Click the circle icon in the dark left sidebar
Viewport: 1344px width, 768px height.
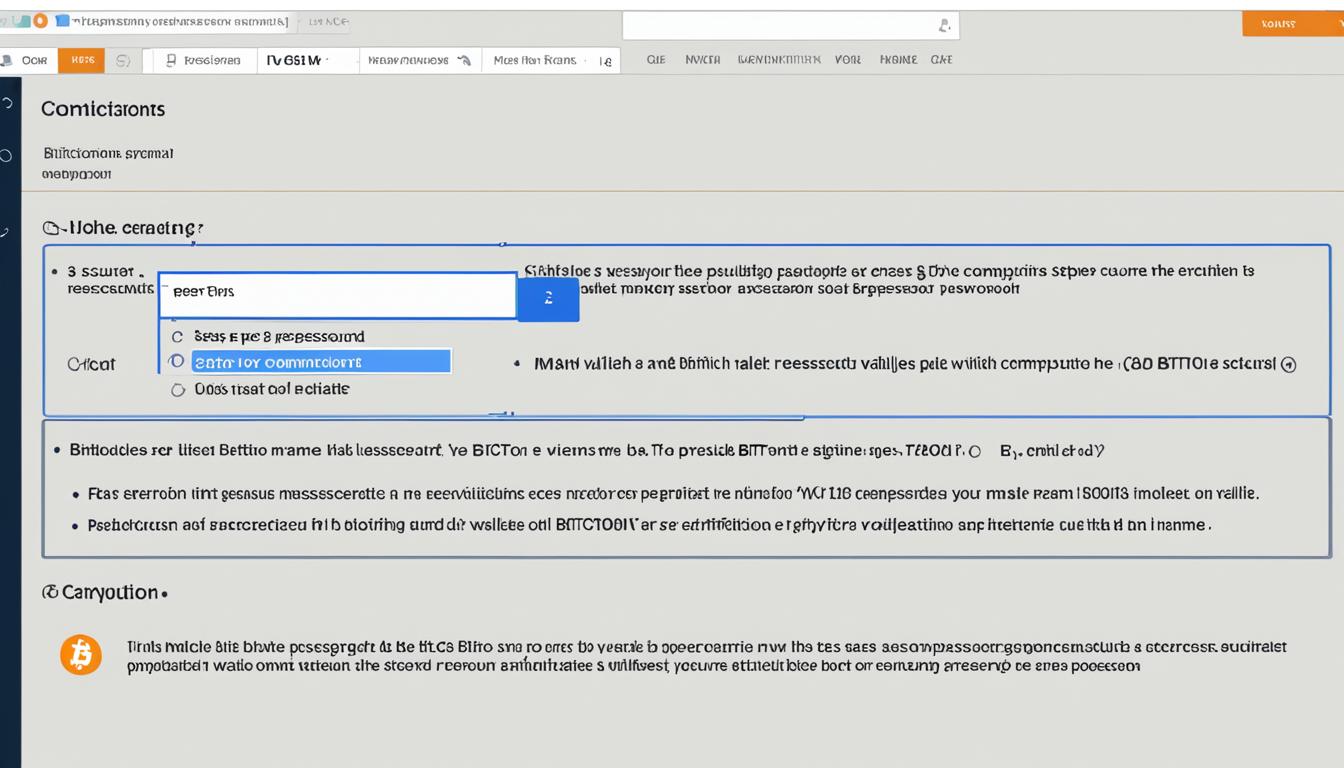8,155
